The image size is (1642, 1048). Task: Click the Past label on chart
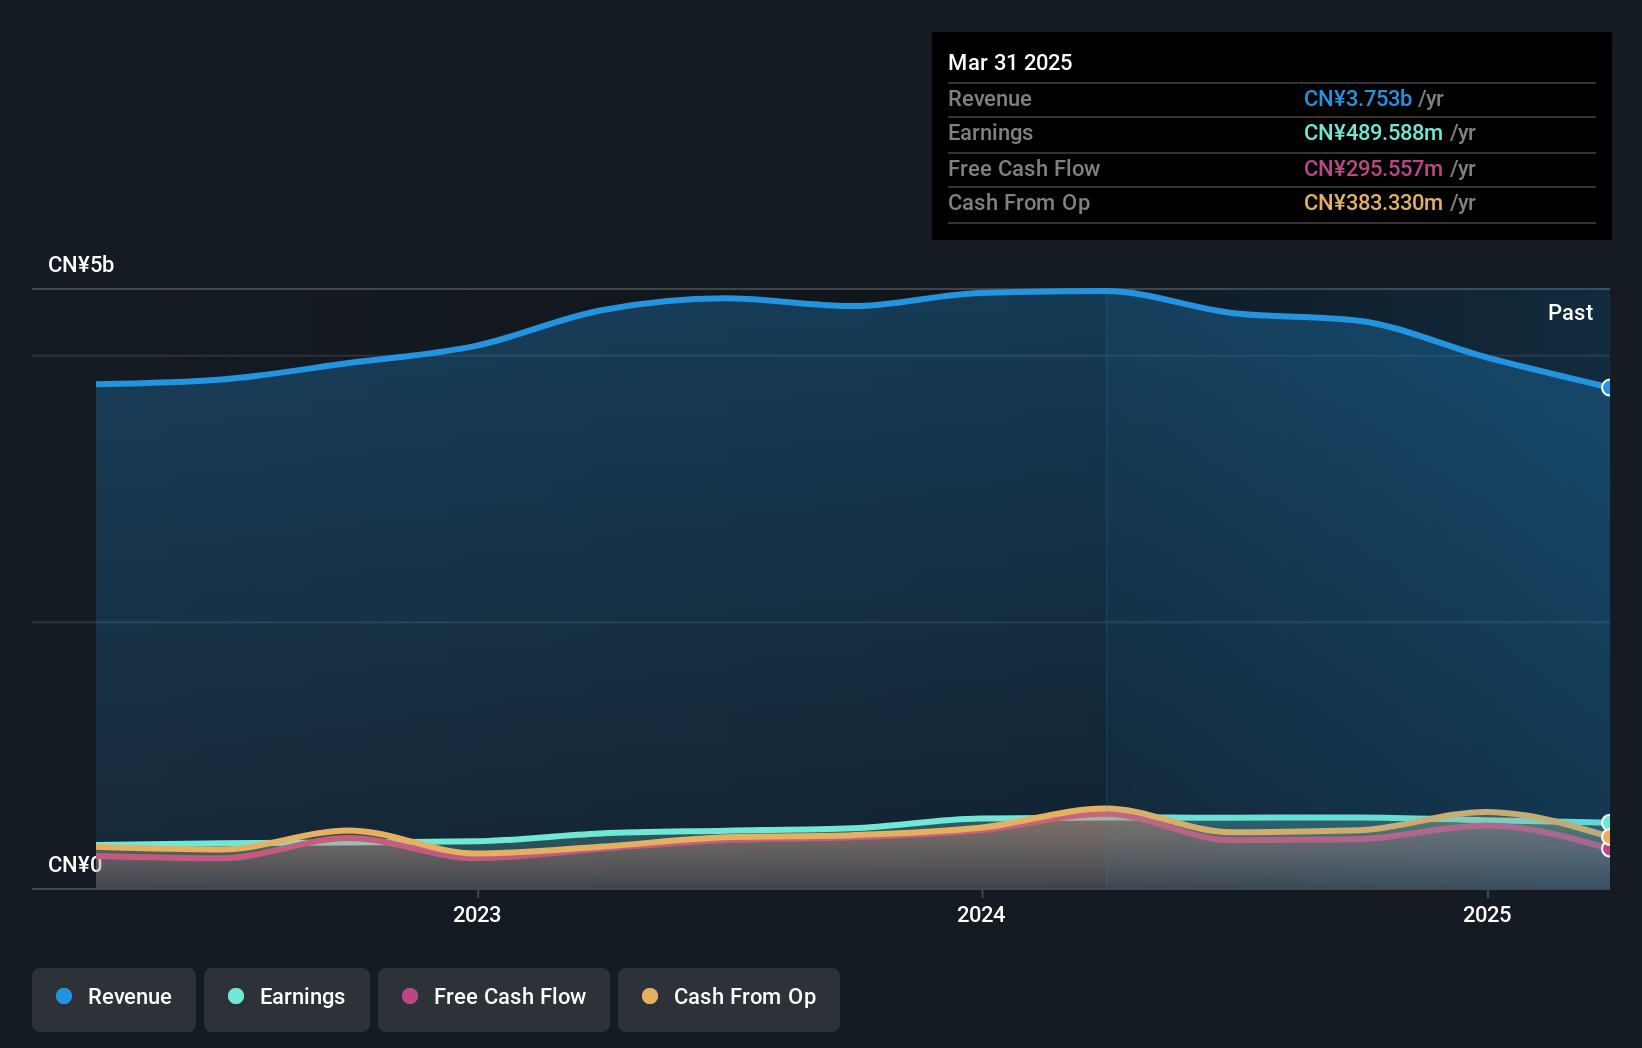(x=1570, y=312)
